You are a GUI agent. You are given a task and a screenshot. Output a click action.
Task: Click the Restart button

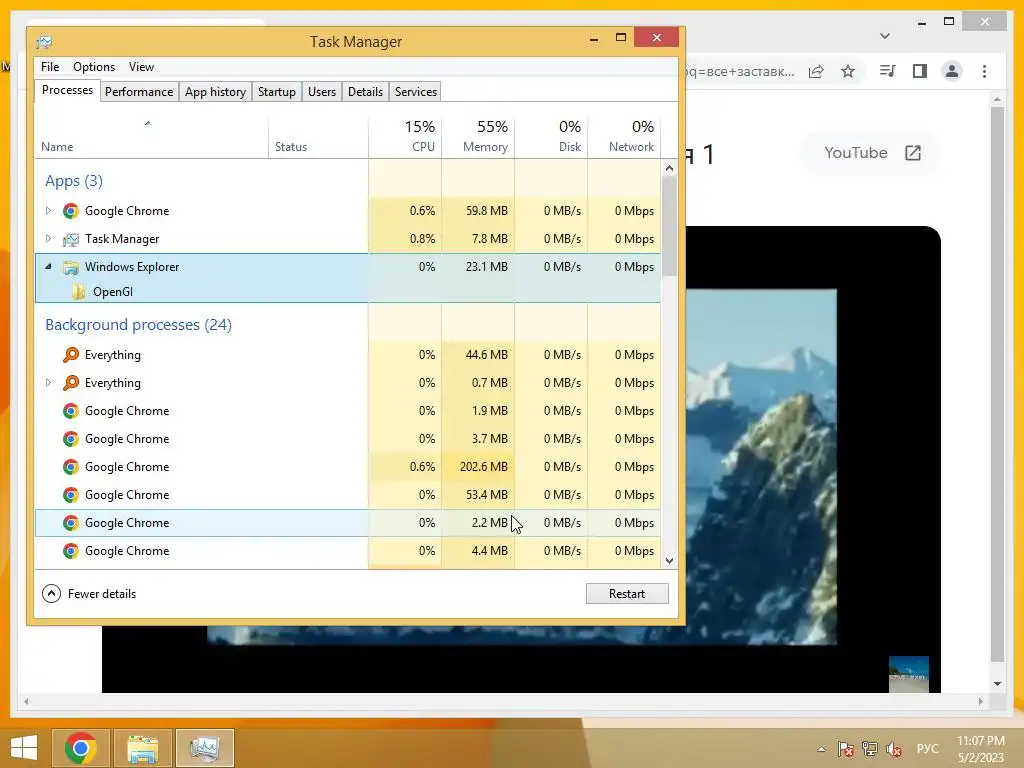coord(627,594)
